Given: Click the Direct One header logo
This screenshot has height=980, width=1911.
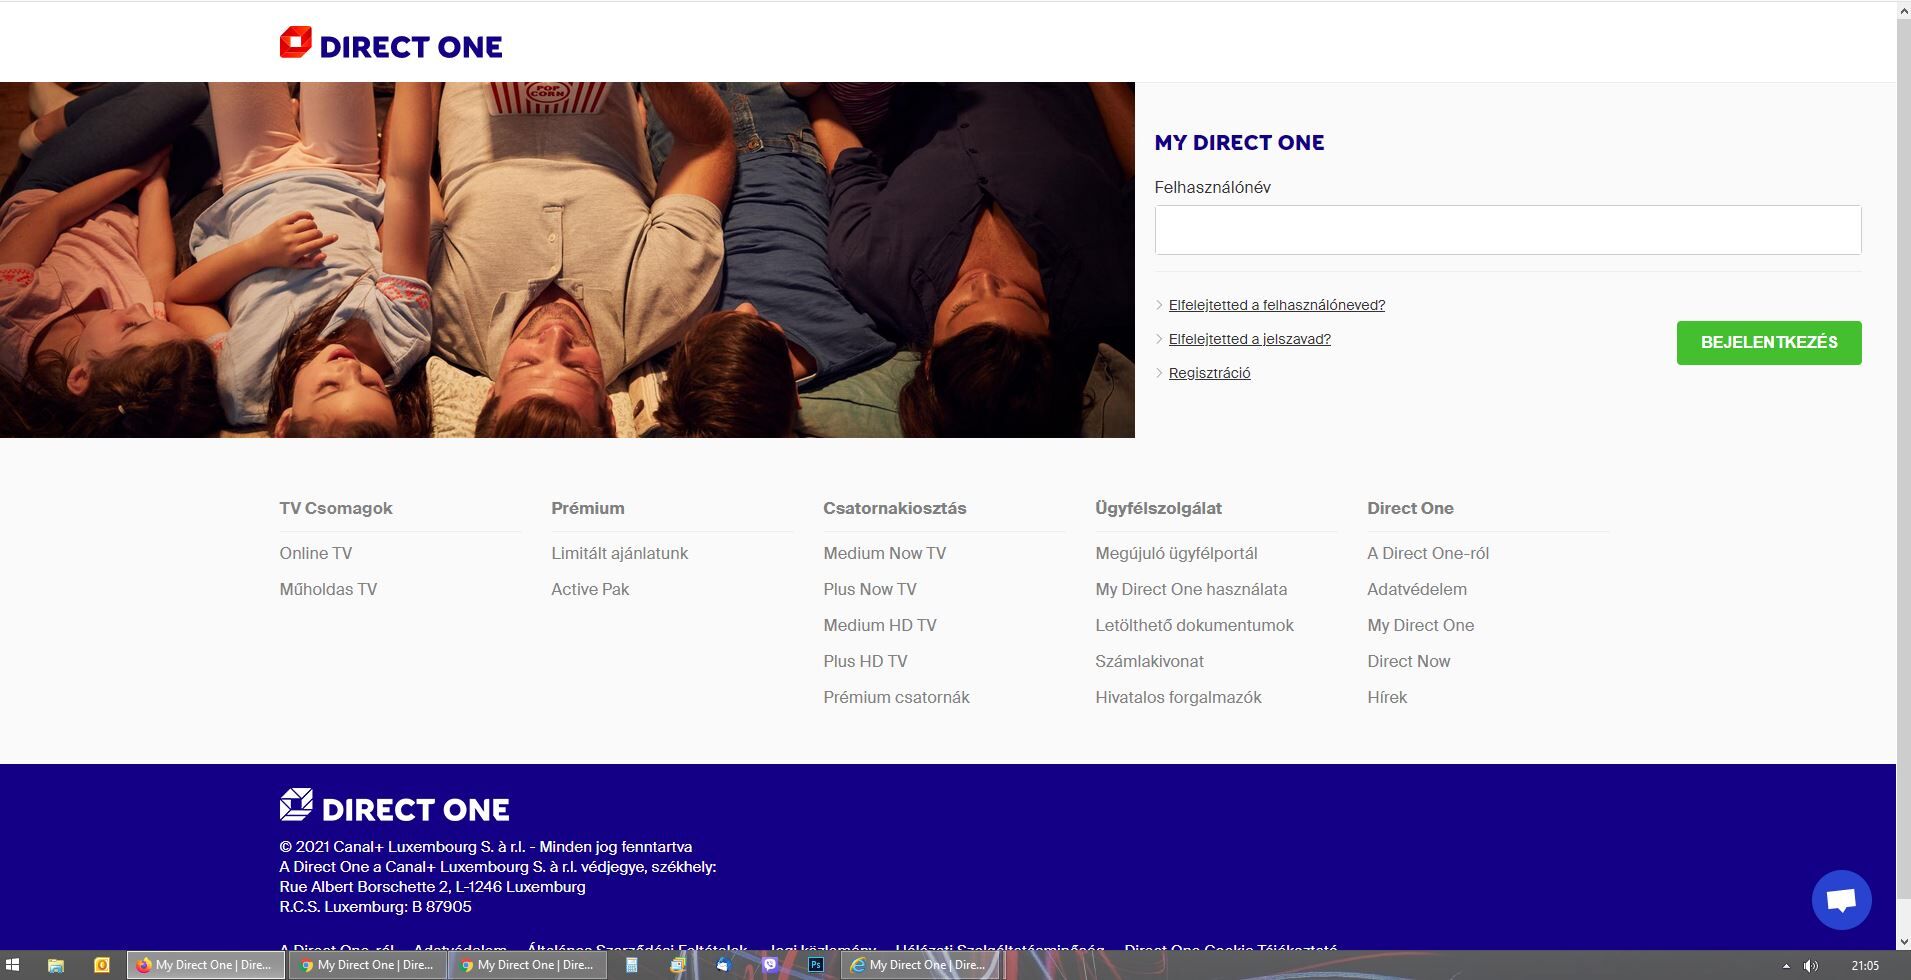Looking at the screenshot, I should coord(391,44).
